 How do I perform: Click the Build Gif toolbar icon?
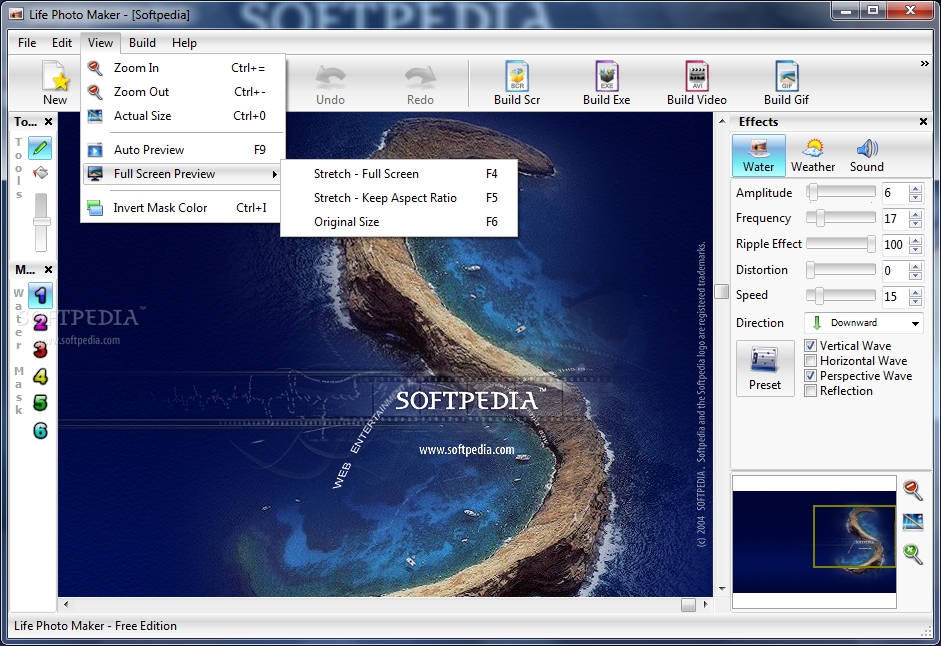pyautogui.click(x=786, y=83)
